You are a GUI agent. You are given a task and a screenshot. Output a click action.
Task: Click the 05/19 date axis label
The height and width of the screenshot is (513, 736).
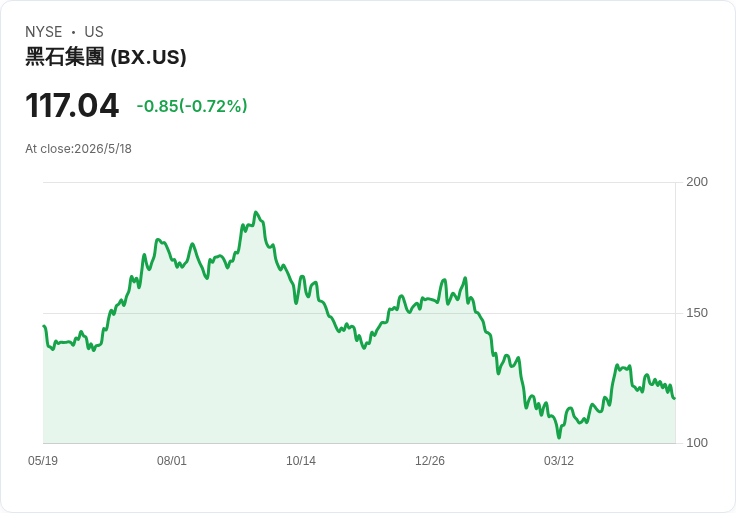click(43, 460)
